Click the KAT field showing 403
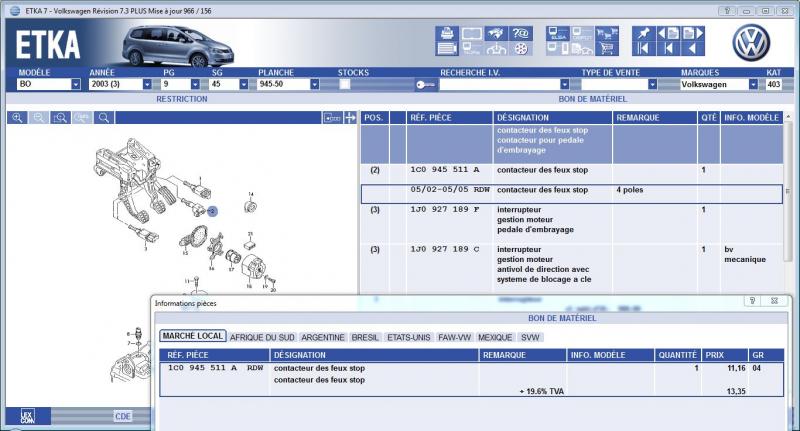The height and width of the screenshot is (431, 800). tap(773, 84)
